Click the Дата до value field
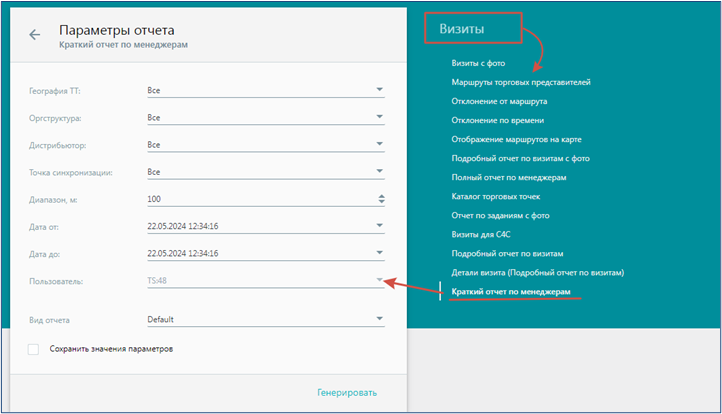The height and width of the screenshot is (414, 722). point(266,253)
